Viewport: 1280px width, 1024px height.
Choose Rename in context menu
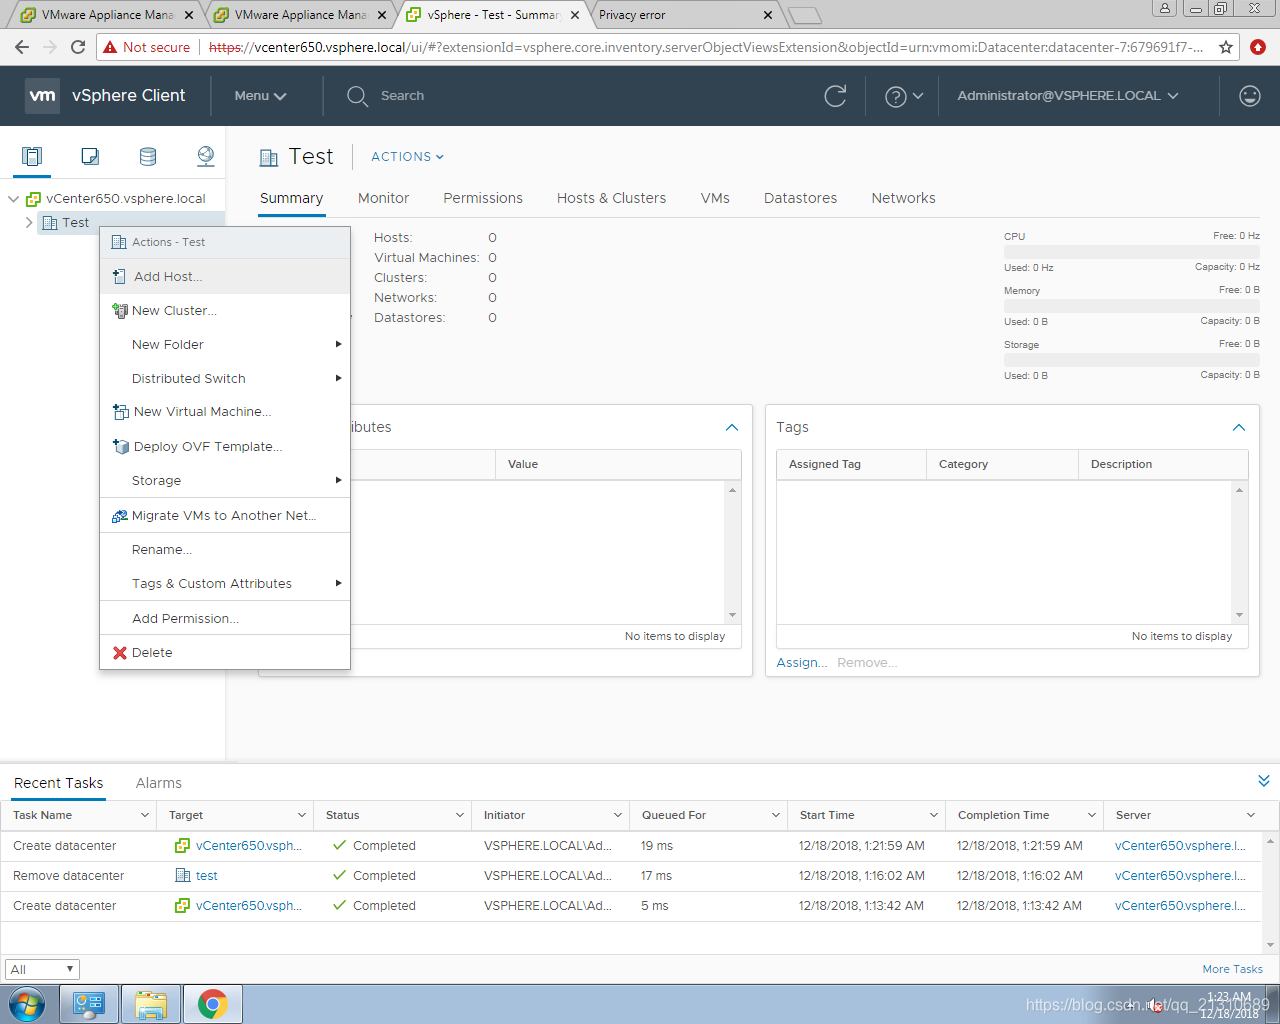(x=225, y=550)
